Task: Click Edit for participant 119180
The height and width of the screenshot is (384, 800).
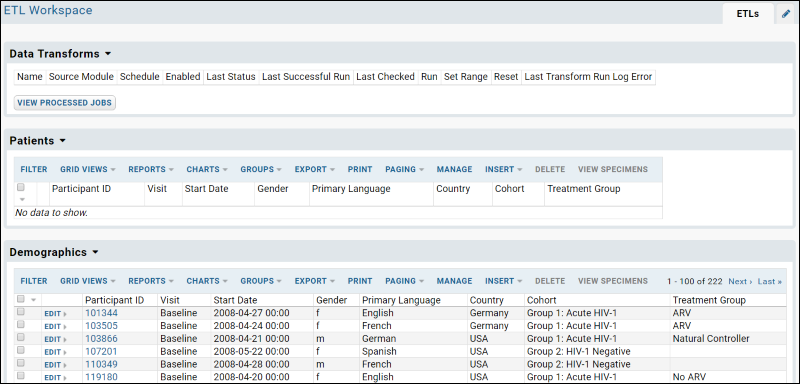Action: 55,378
